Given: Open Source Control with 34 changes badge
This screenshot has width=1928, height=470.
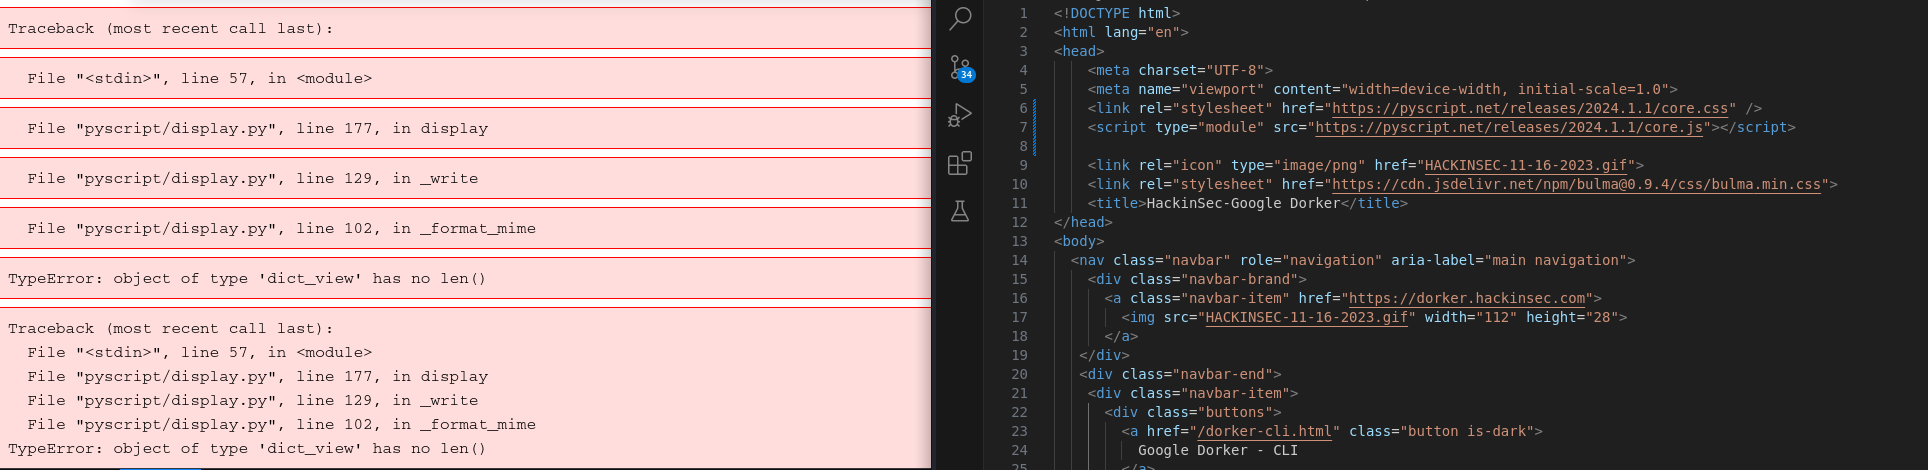Looking at the screenshot, I should point(960,68).
